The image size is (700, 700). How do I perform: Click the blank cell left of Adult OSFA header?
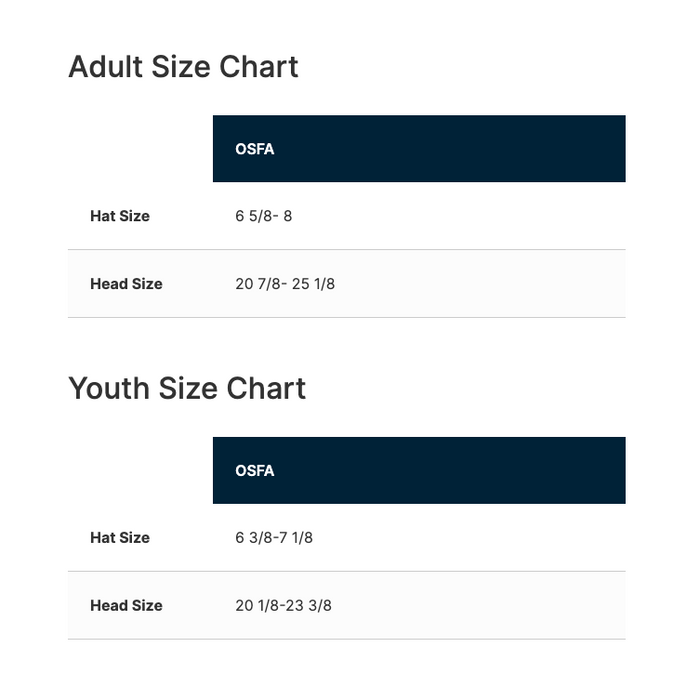pos(140,149)
